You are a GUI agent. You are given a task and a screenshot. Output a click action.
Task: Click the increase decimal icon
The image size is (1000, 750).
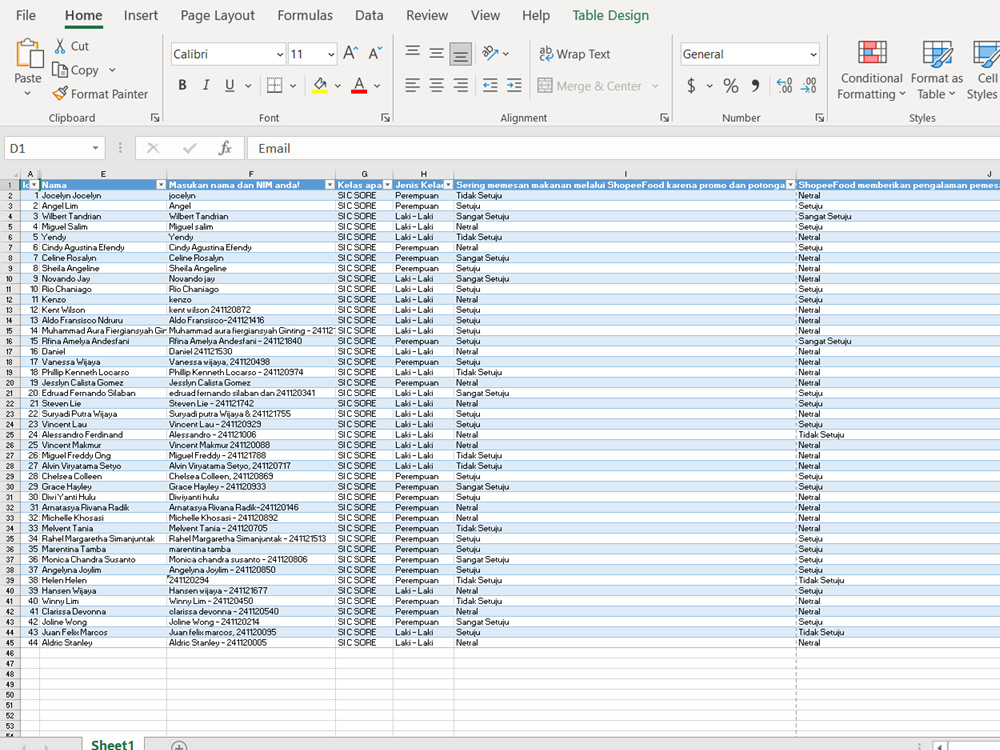(784, 85)
